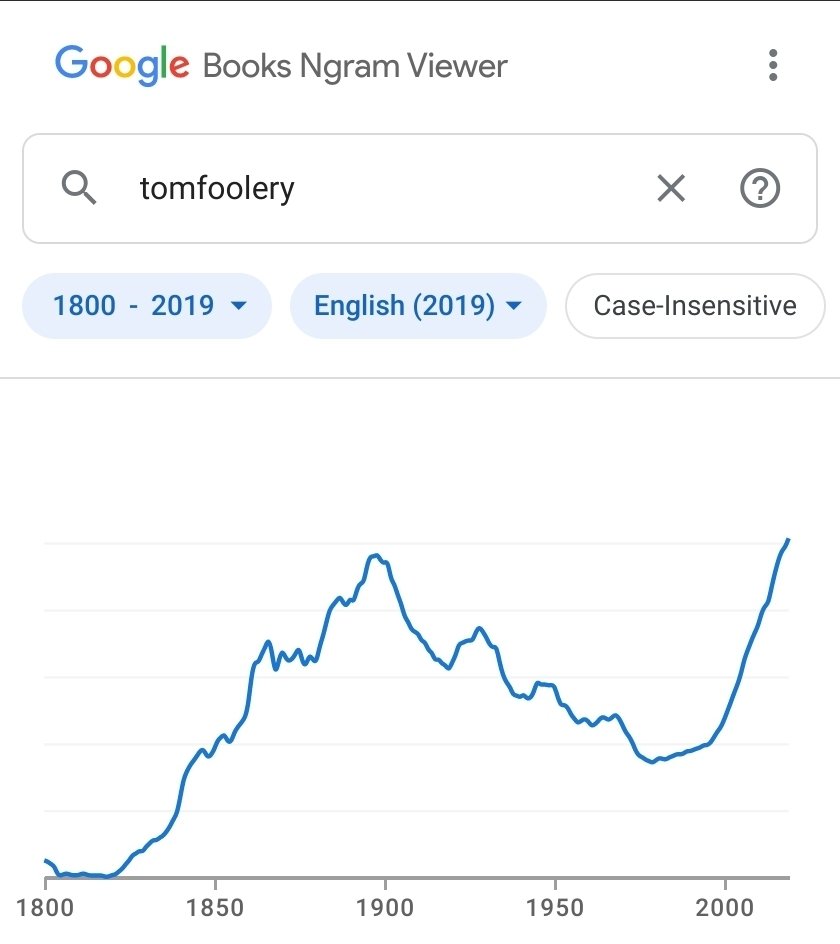
Task: Click the arrow on year range chip
Action: 239,306
